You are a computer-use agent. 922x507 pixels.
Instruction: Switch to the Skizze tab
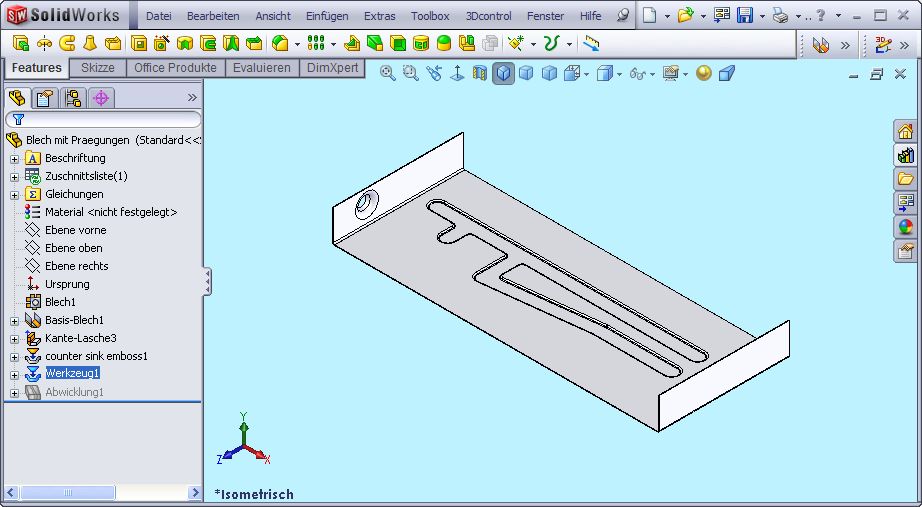pyautogui.click(x=97, y=68)
